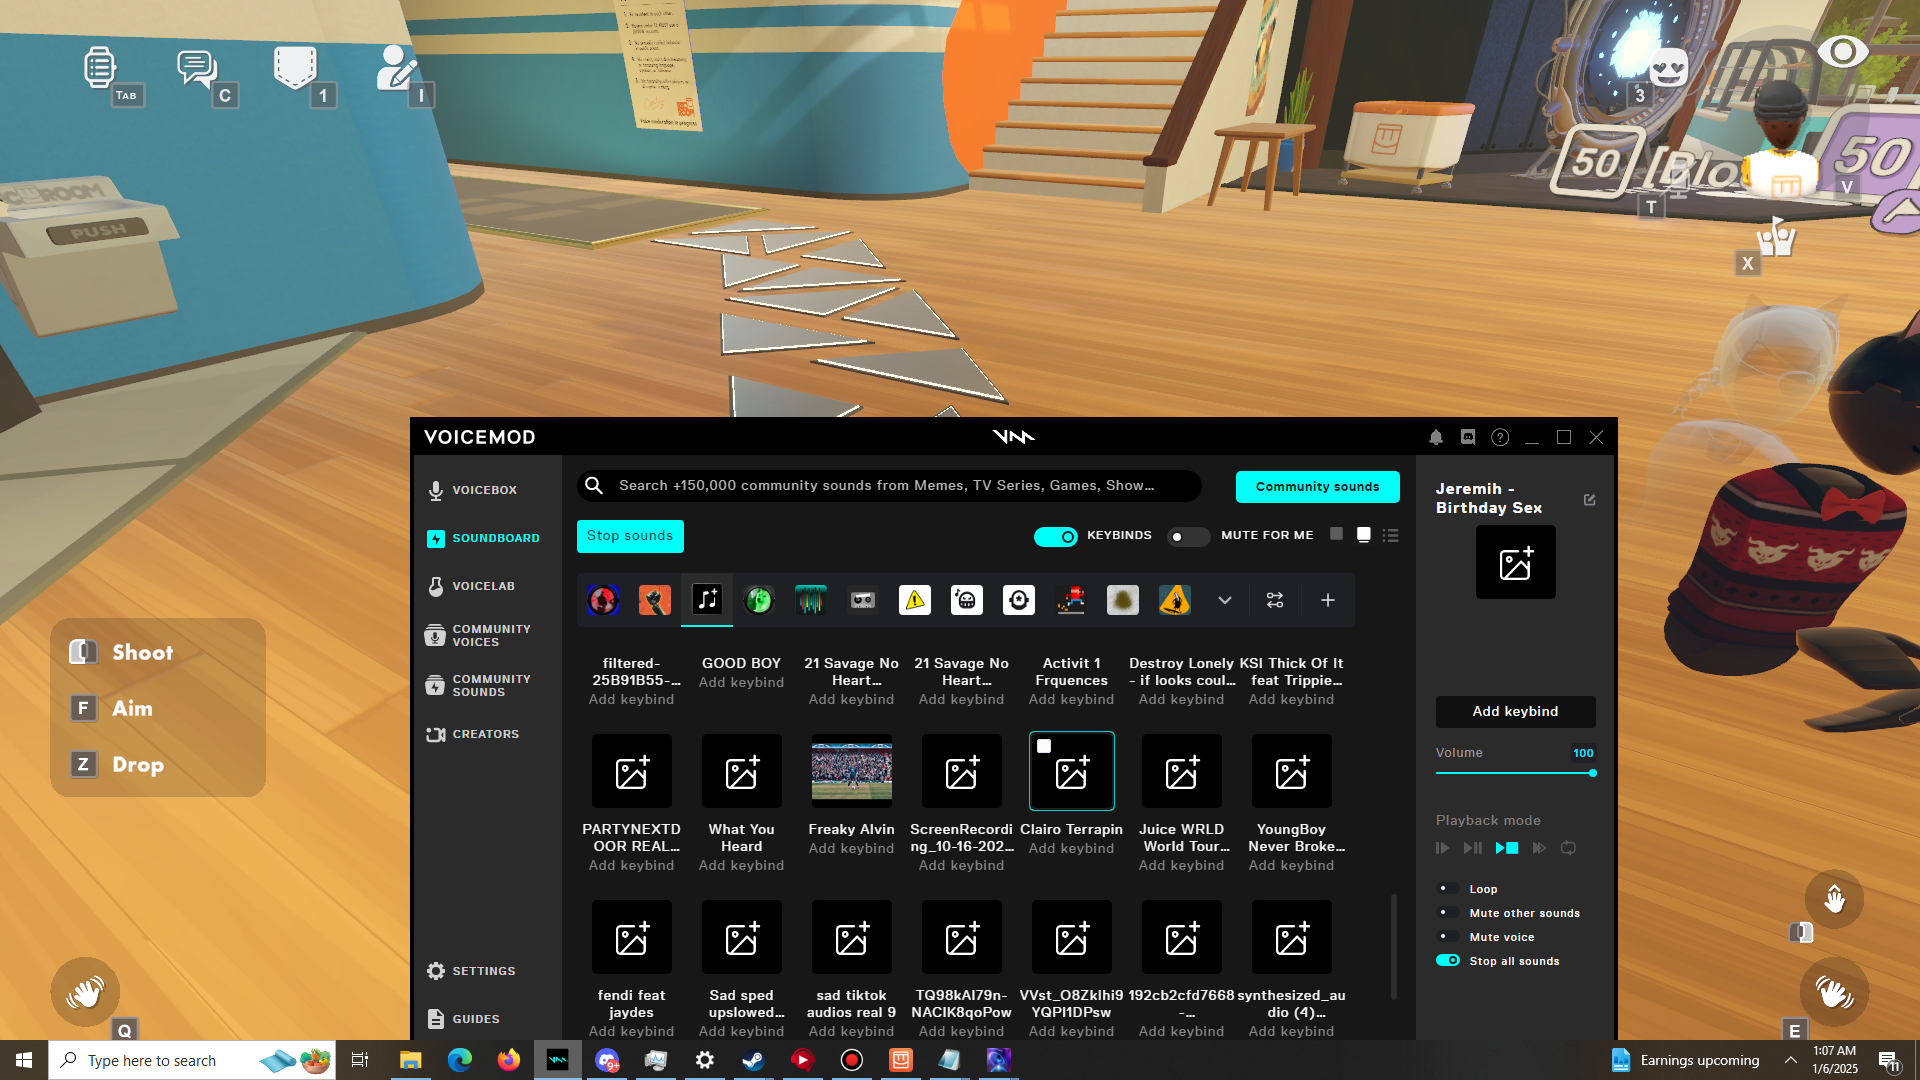Click the notifications bell icon
Viewport: 1920px width, 1080px height.
pos(1436,437)
